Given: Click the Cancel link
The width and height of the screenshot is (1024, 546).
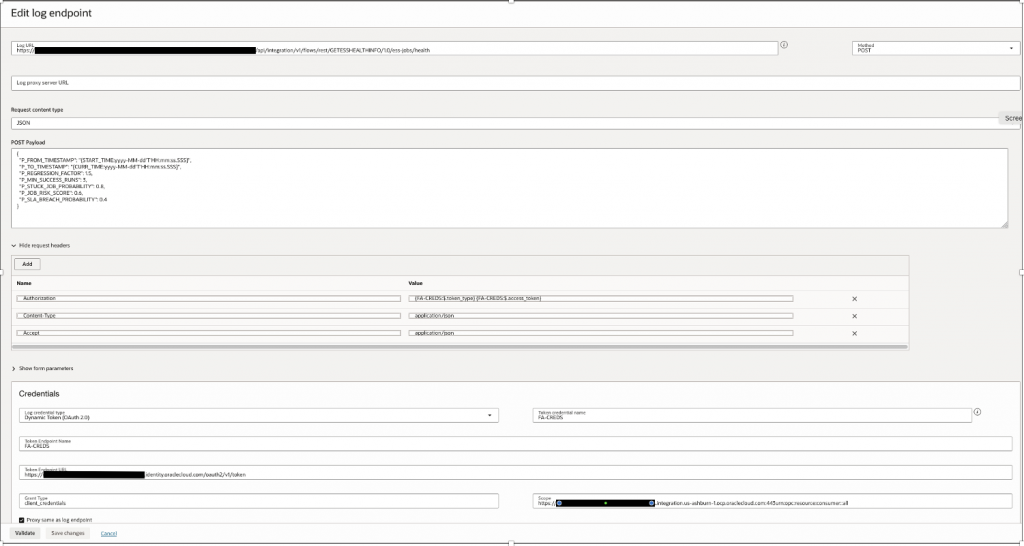Looking at the screenshot, I should click(x=108, y=534).
